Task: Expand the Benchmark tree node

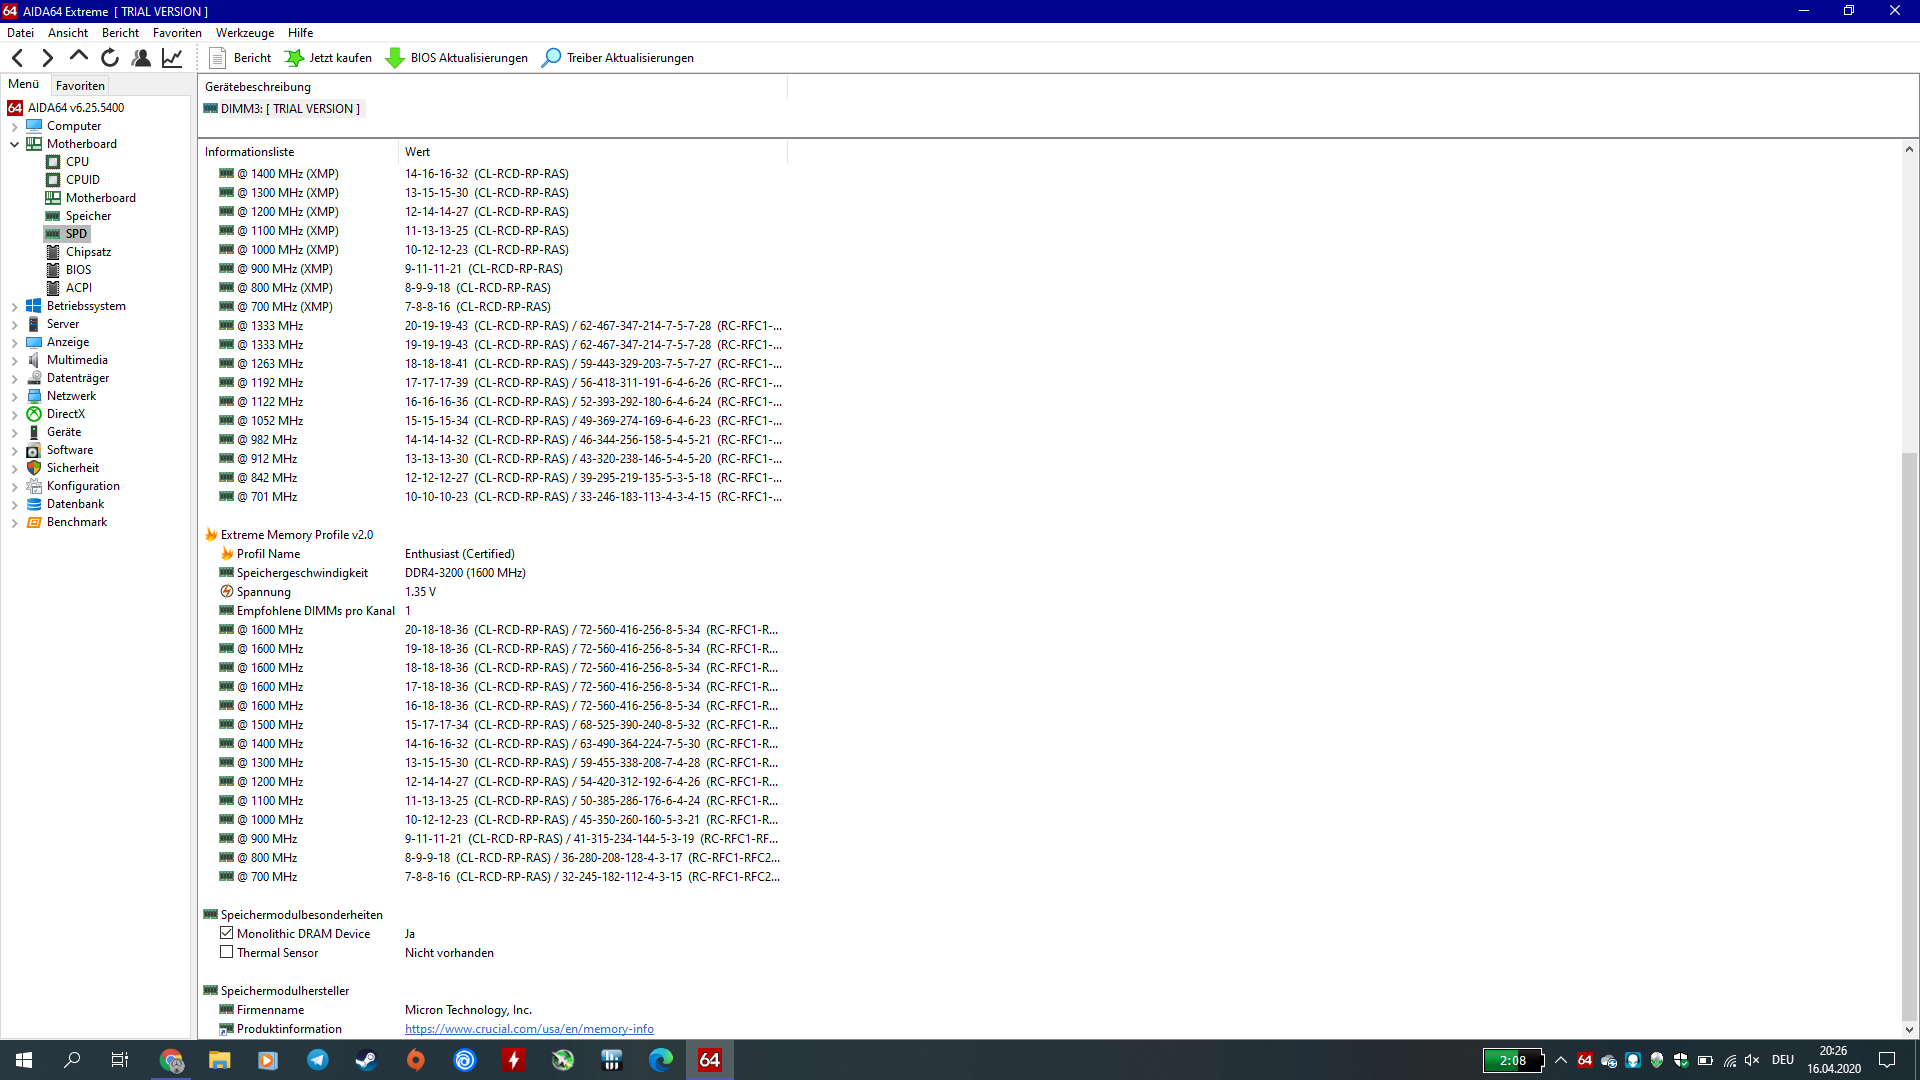Action: 15,522
